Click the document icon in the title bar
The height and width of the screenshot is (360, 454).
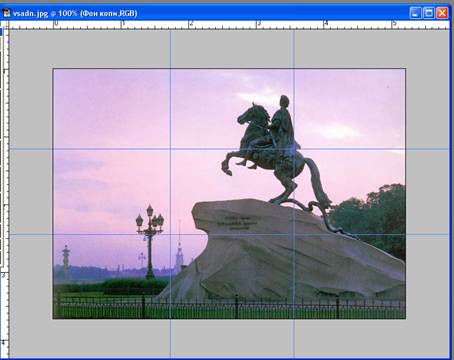(x=6, y=13)
